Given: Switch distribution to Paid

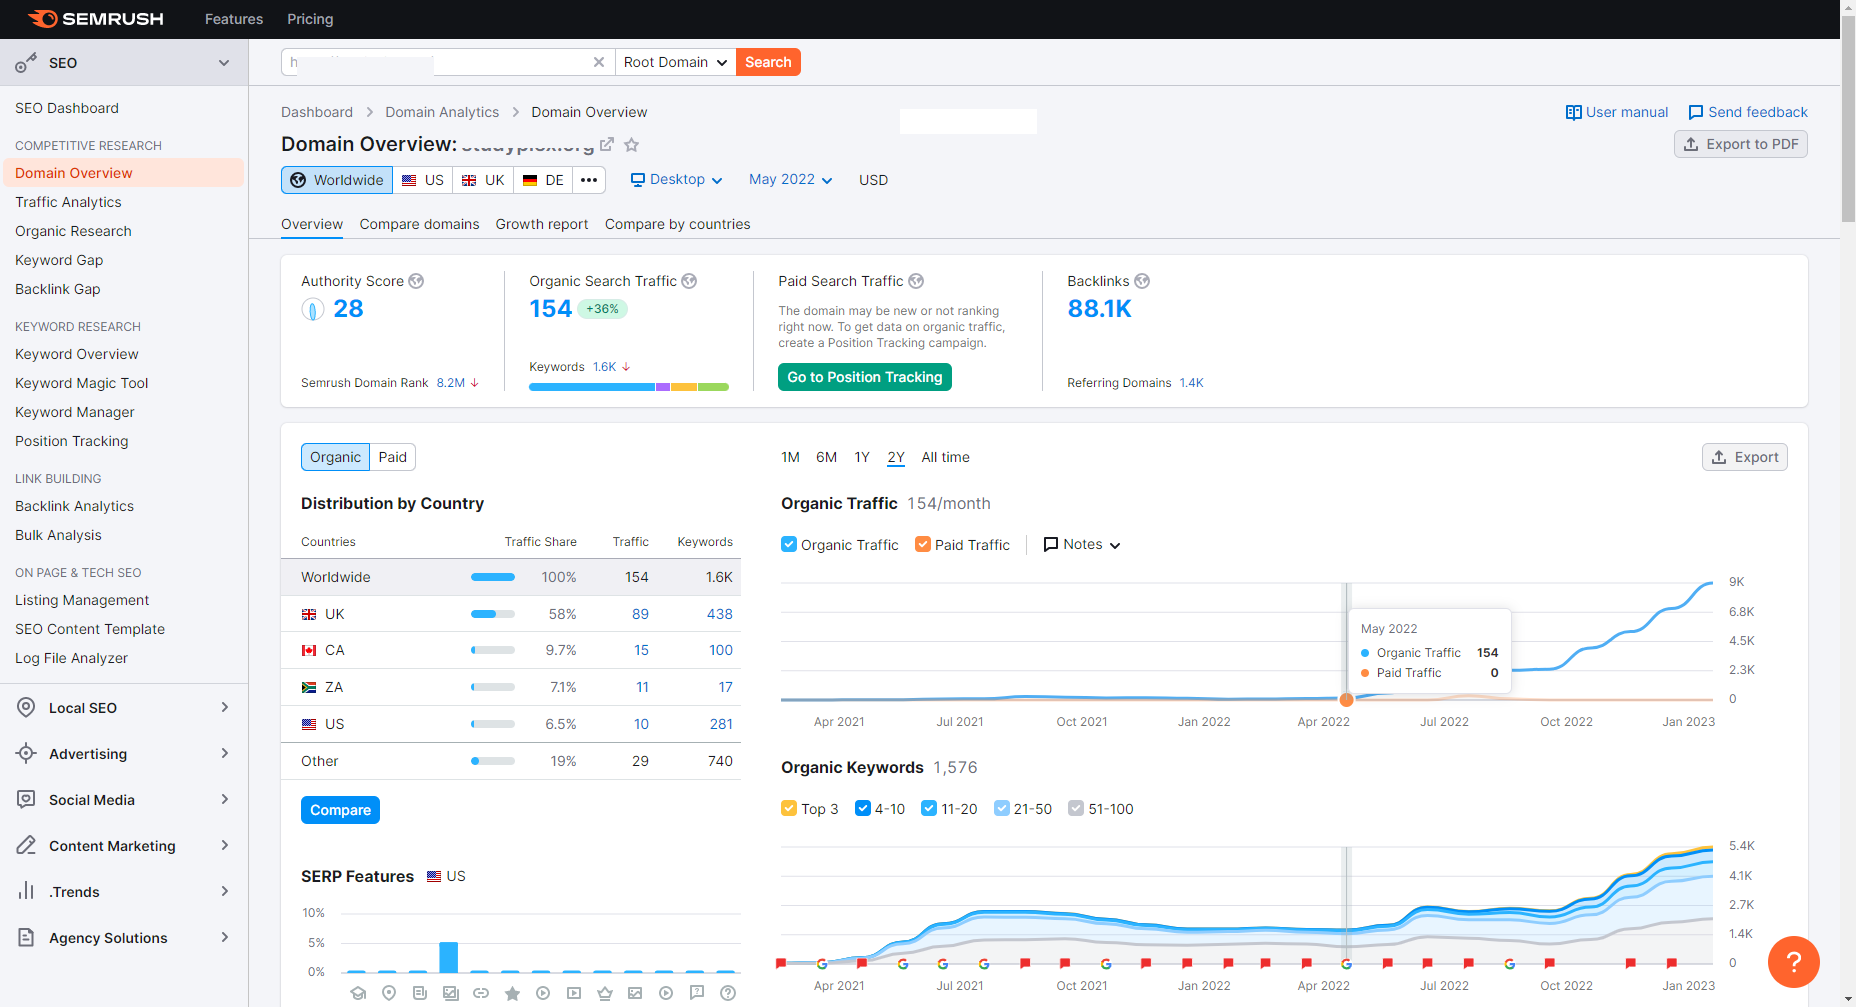Looking at the screenshot, I should pyautogui.click(x=393, y=457).
